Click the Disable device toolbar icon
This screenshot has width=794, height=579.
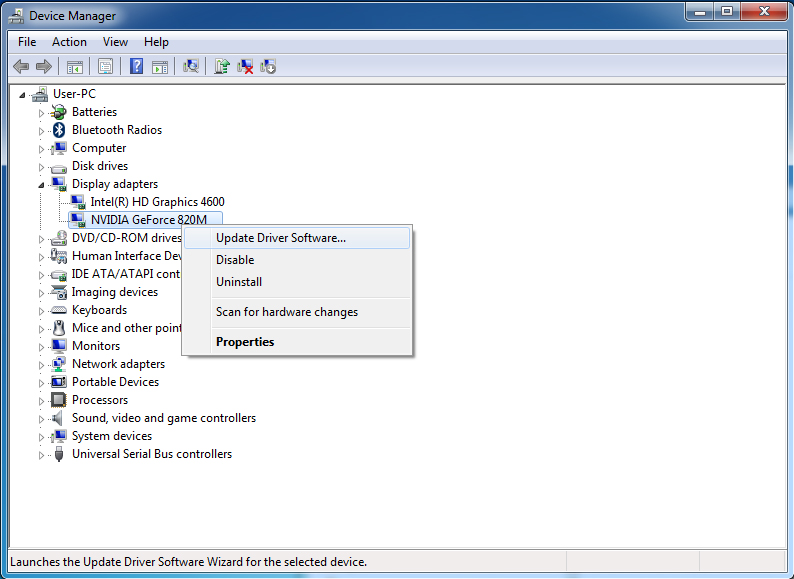pyautogui.click(x=268, y=66)
